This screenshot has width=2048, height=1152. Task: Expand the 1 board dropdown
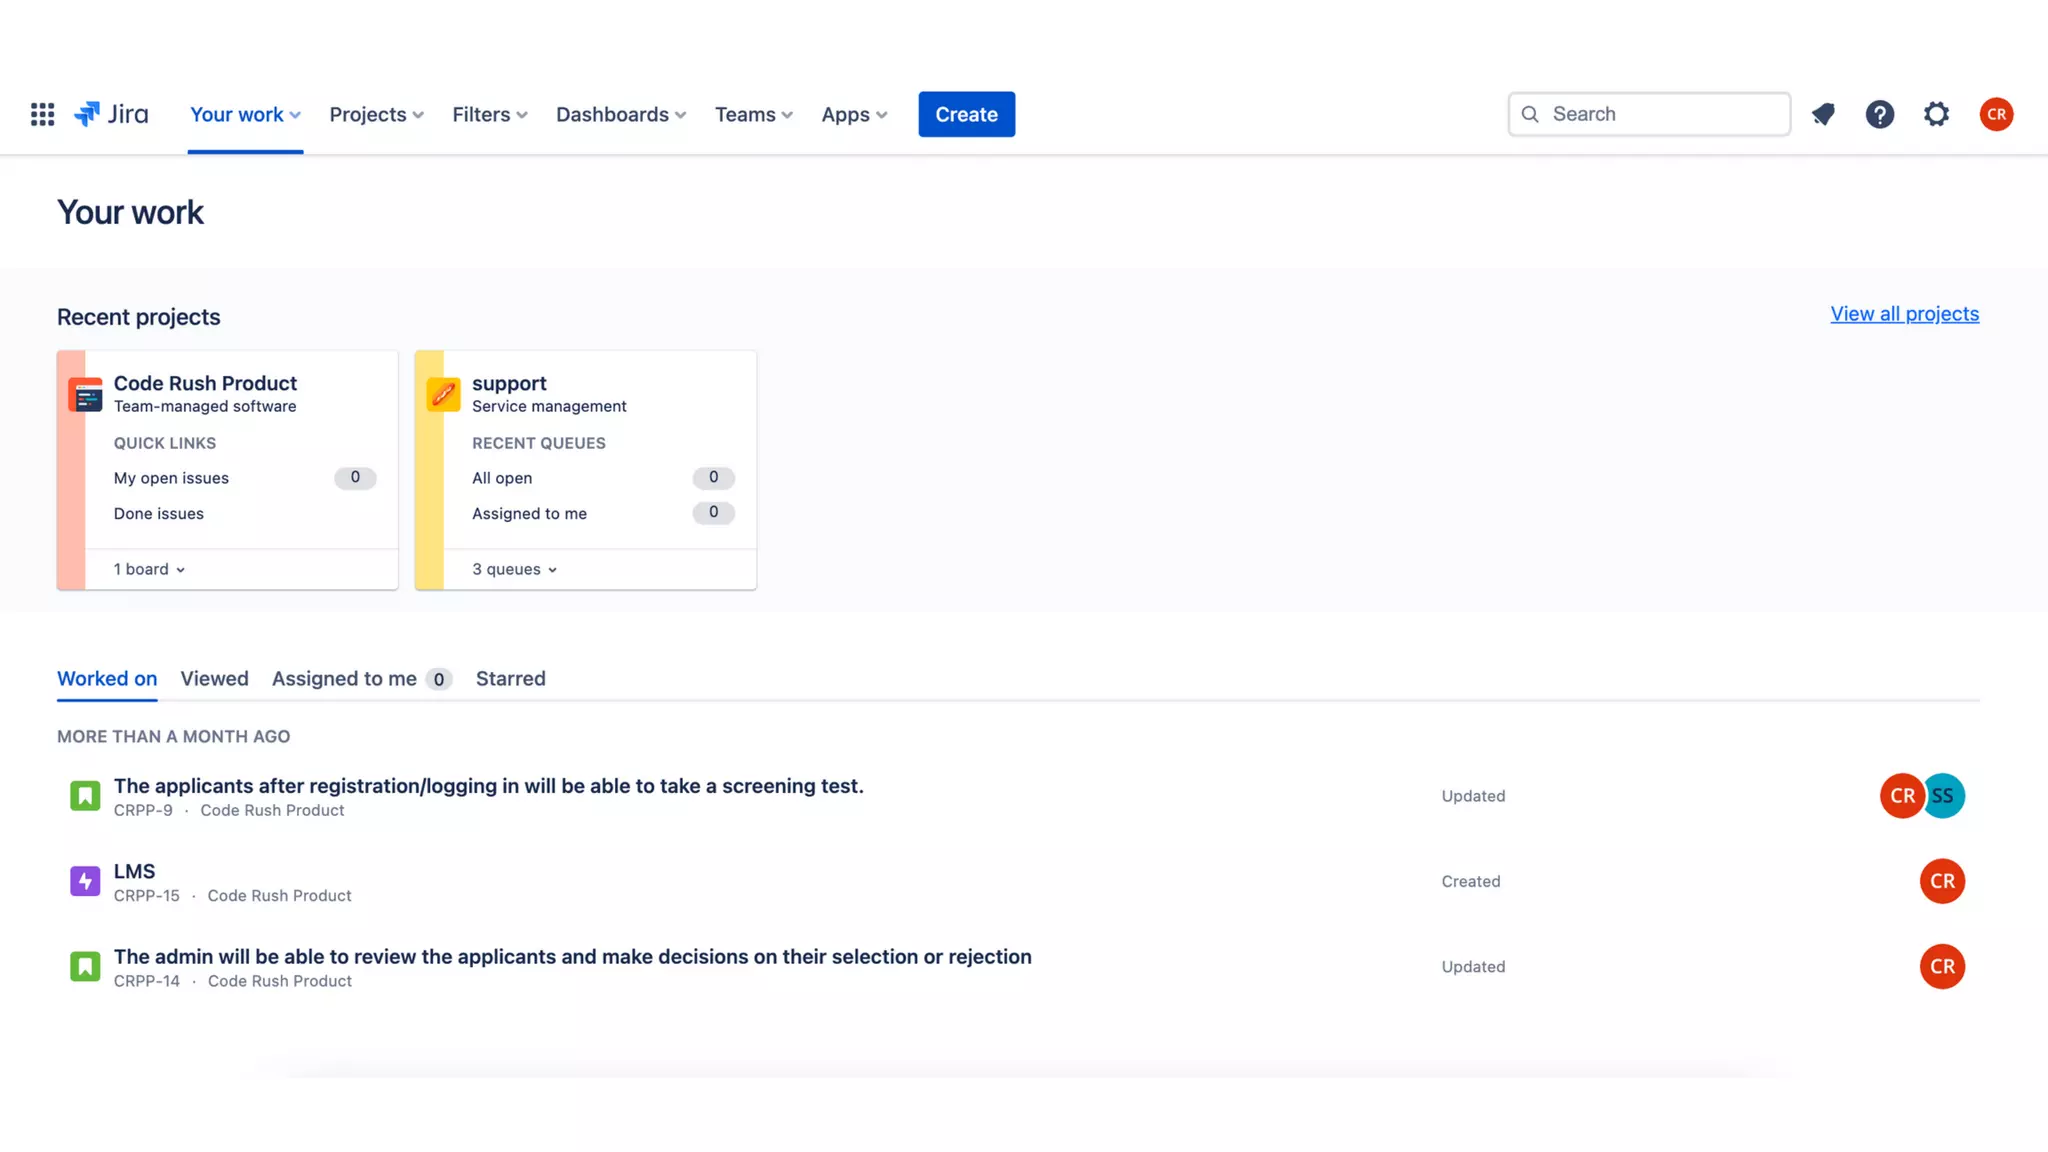pyautogui.click(x=149, y=569)
